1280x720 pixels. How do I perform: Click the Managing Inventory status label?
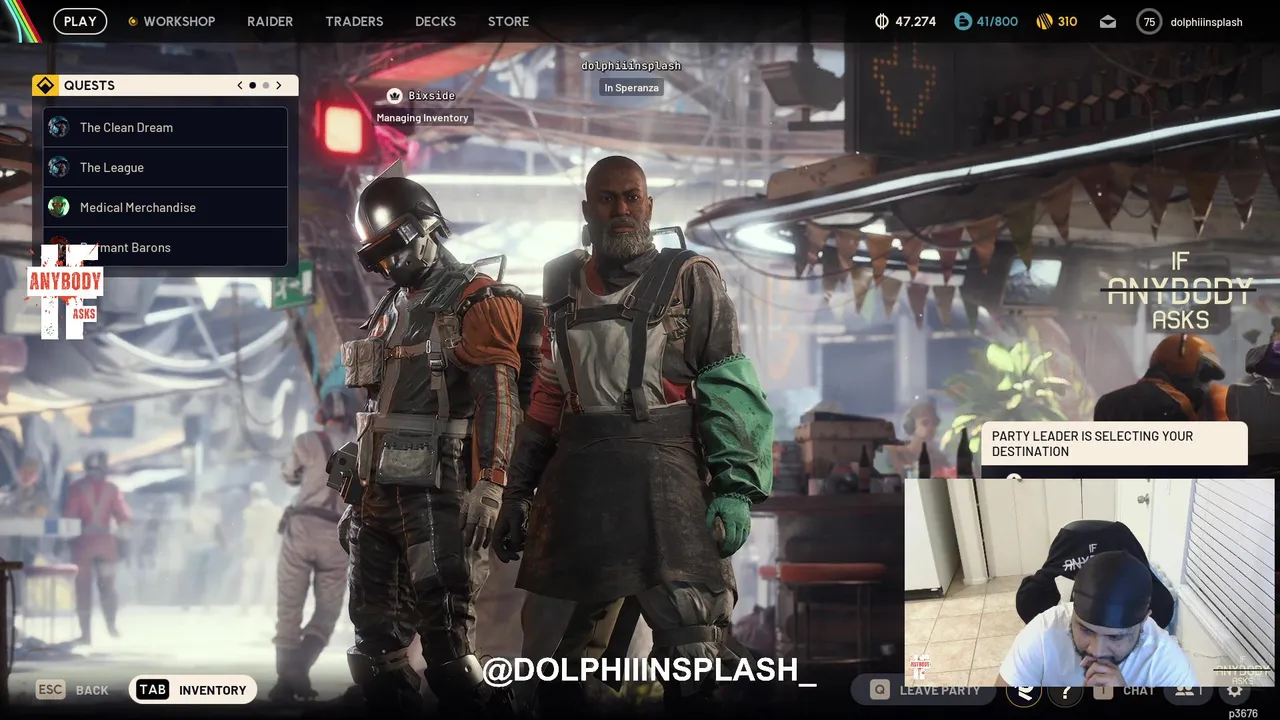422,118
